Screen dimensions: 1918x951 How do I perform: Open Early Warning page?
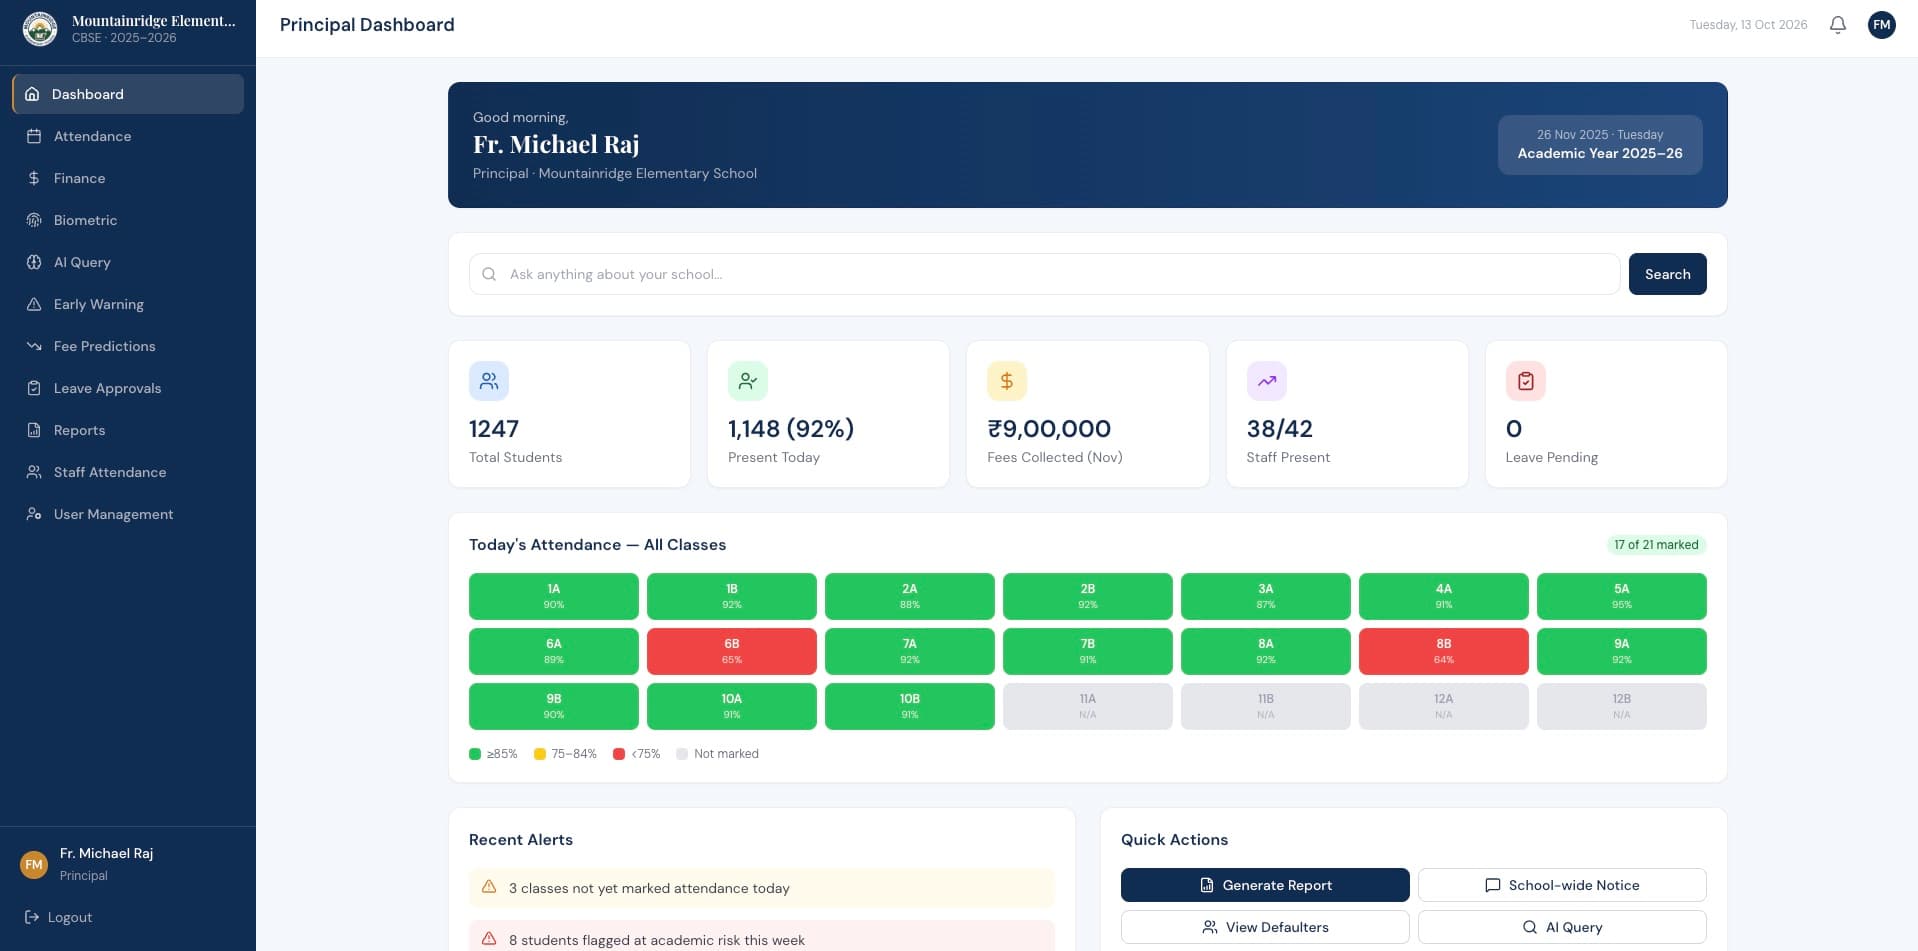click(x=128, y=304)
